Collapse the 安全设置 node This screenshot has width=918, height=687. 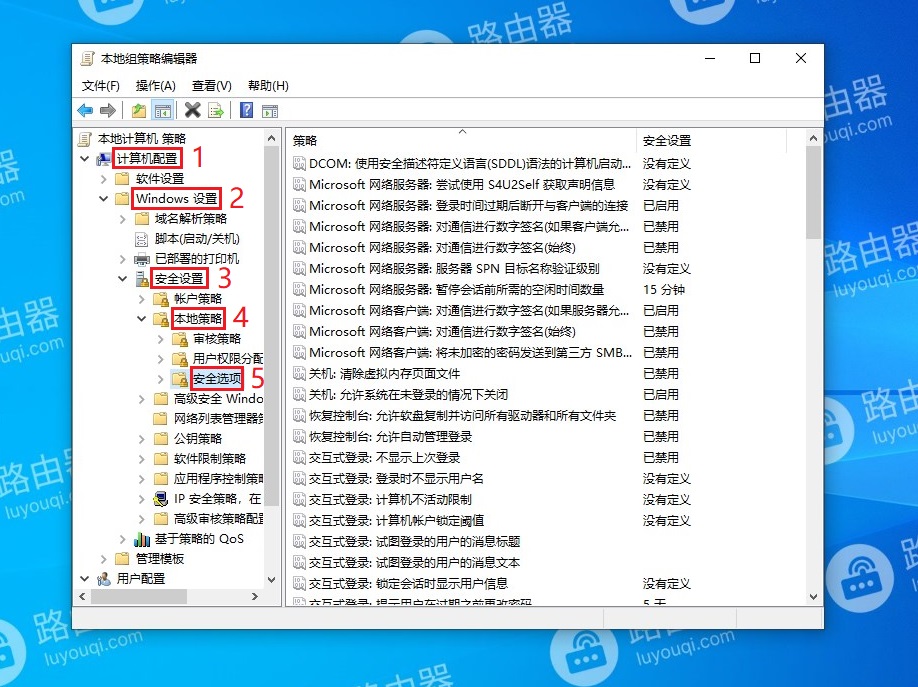click(x=122, y=279)
